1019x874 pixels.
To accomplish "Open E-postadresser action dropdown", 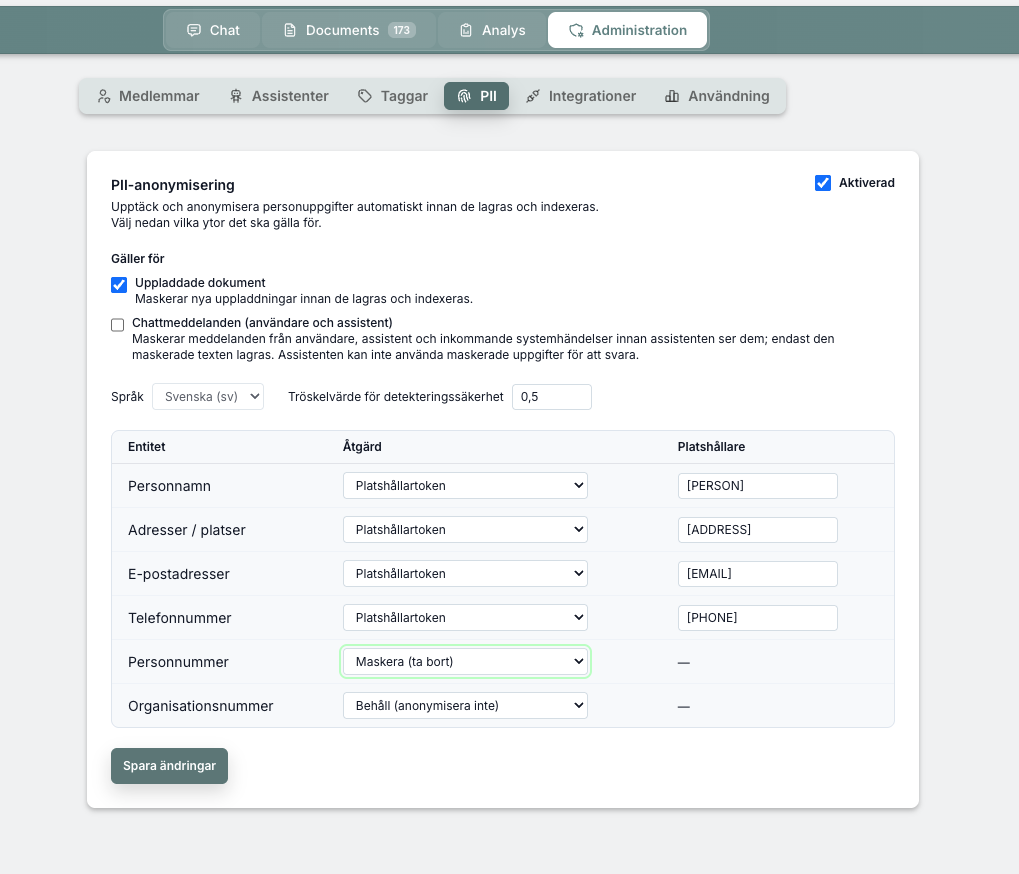I will pos(465,574).
